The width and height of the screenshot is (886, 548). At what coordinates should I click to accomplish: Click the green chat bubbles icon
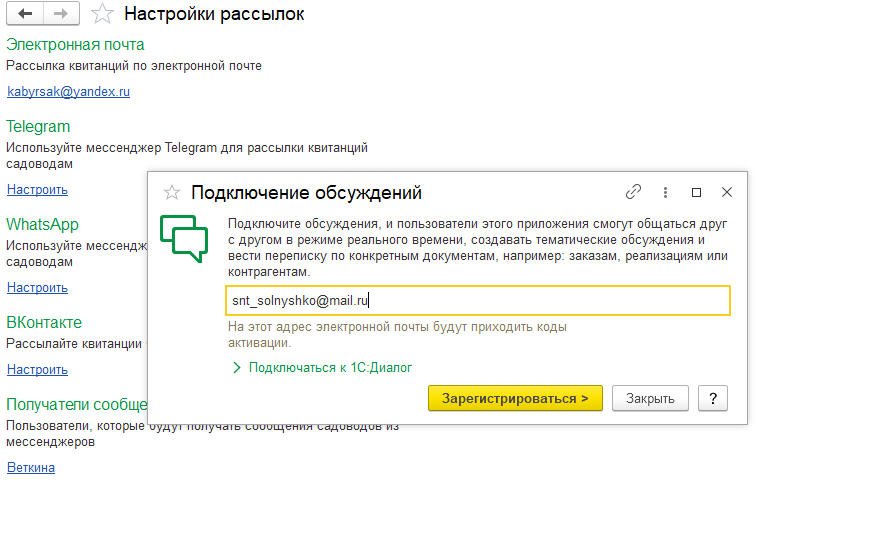pyautogui.click(x=184, y=237)
